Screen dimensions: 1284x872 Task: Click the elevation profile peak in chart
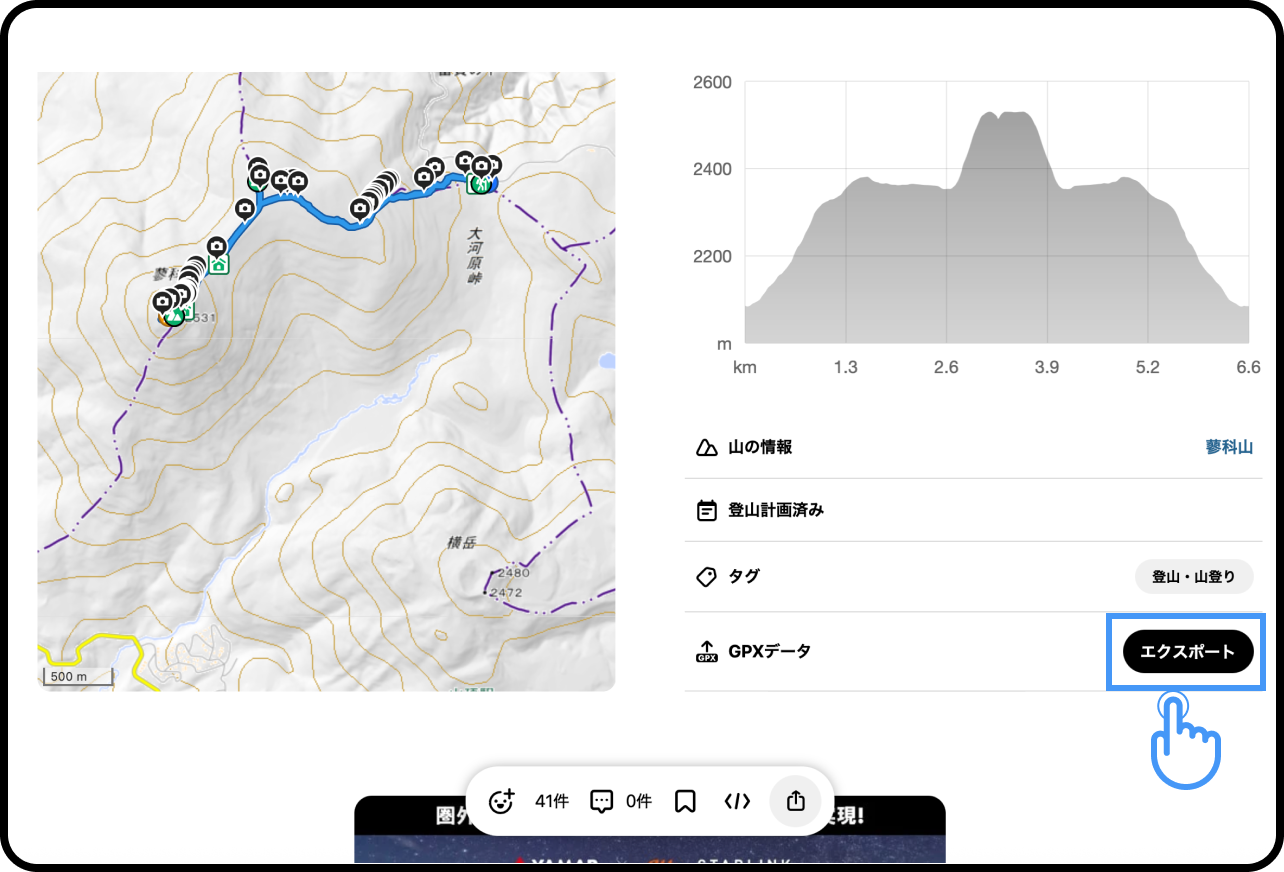pyautogui.click(x=1005, y=114)
